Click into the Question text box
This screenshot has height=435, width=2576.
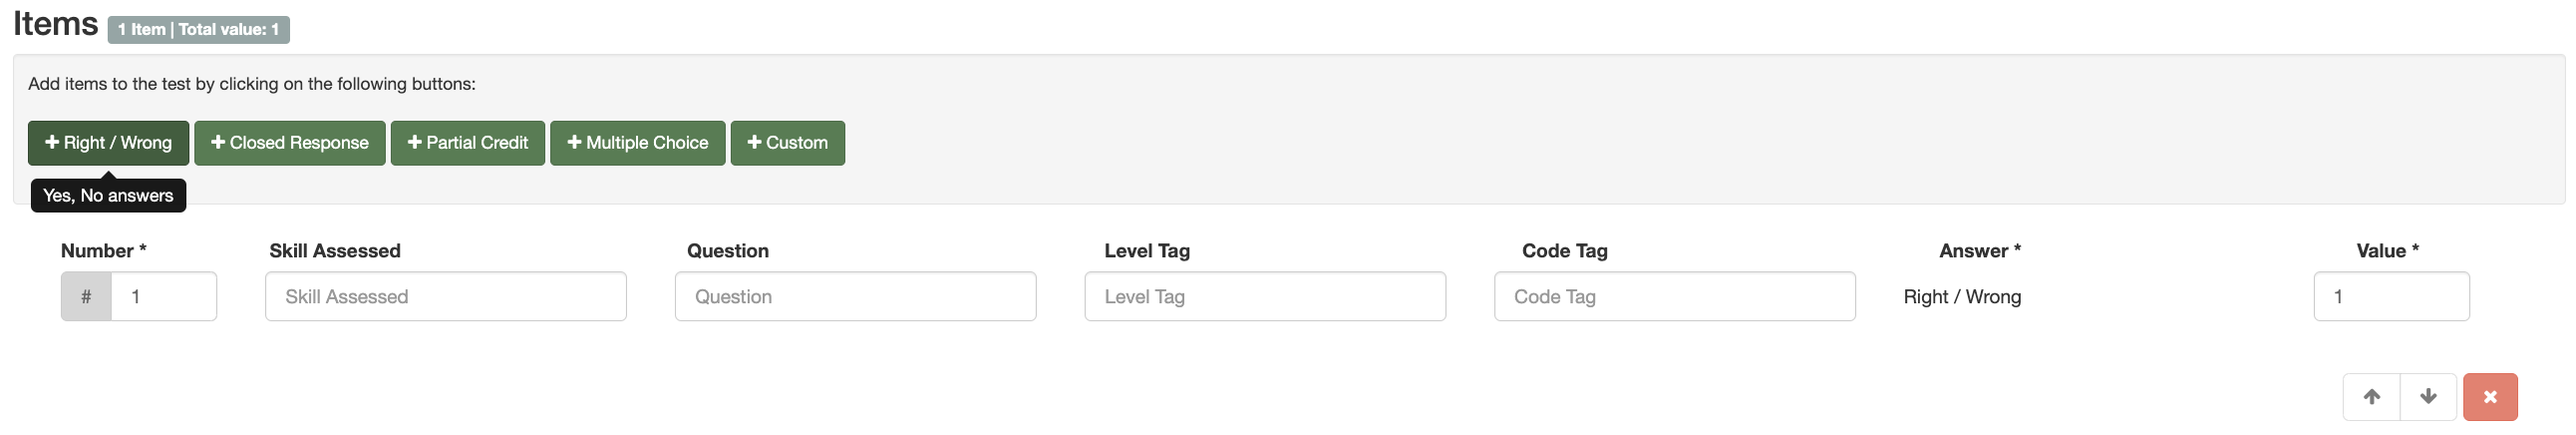(x=855, y=297)
